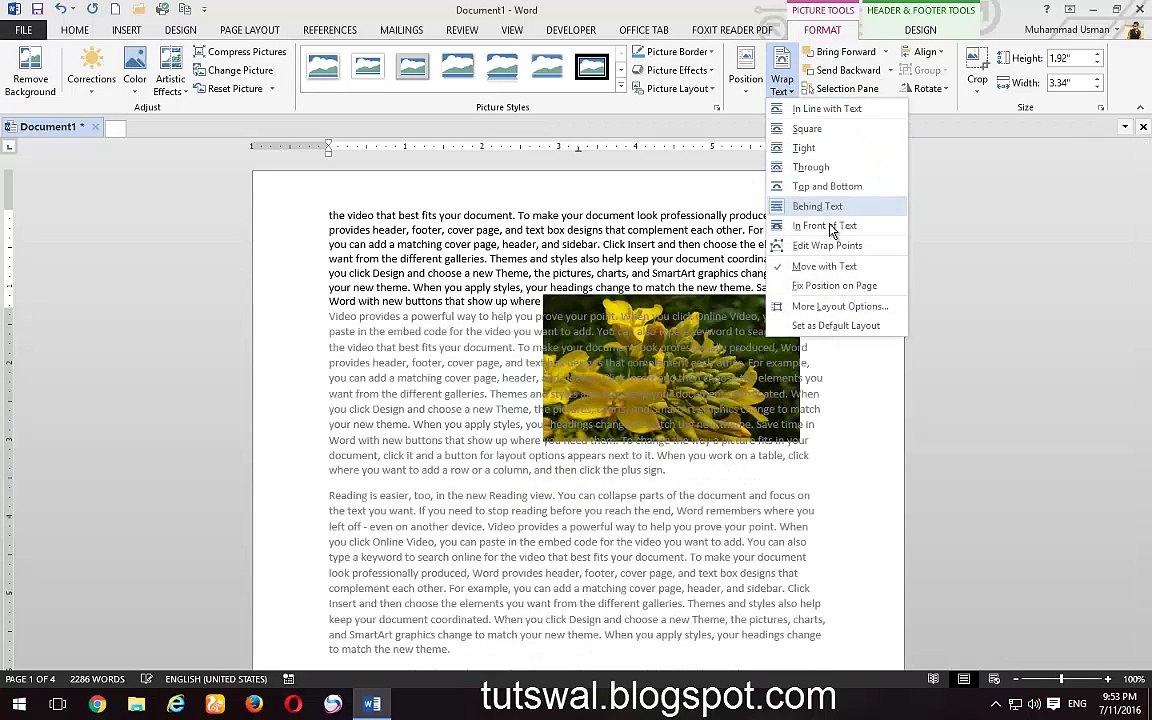This screenshot has width=1152, height=720.
Task: Choose the Square wrap option
Action: [837, 129]
